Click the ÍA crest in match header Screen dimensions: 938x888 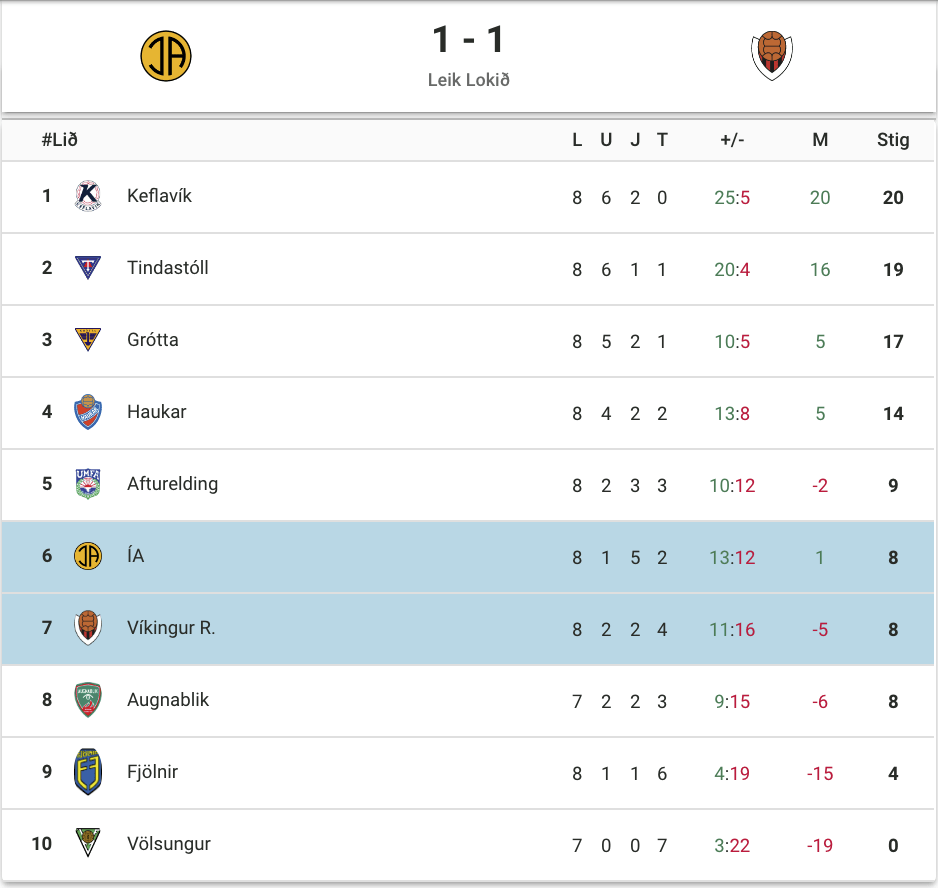click(166, 56)
